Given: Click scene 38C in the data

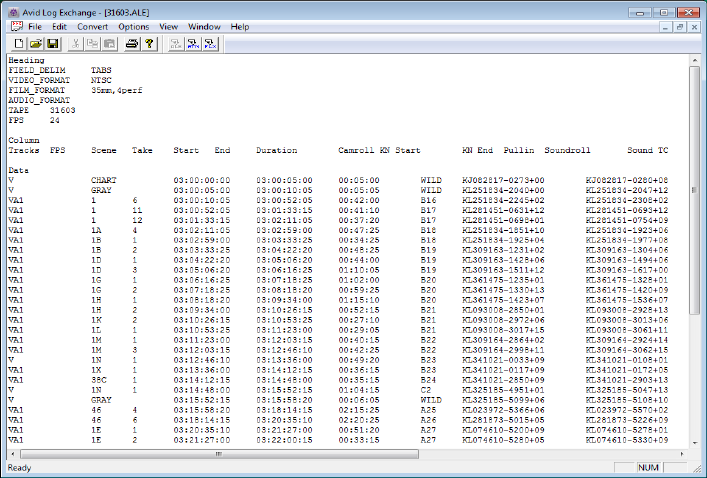Looking at the screenshot, I should pyautogui.click(x=99, y=380).
